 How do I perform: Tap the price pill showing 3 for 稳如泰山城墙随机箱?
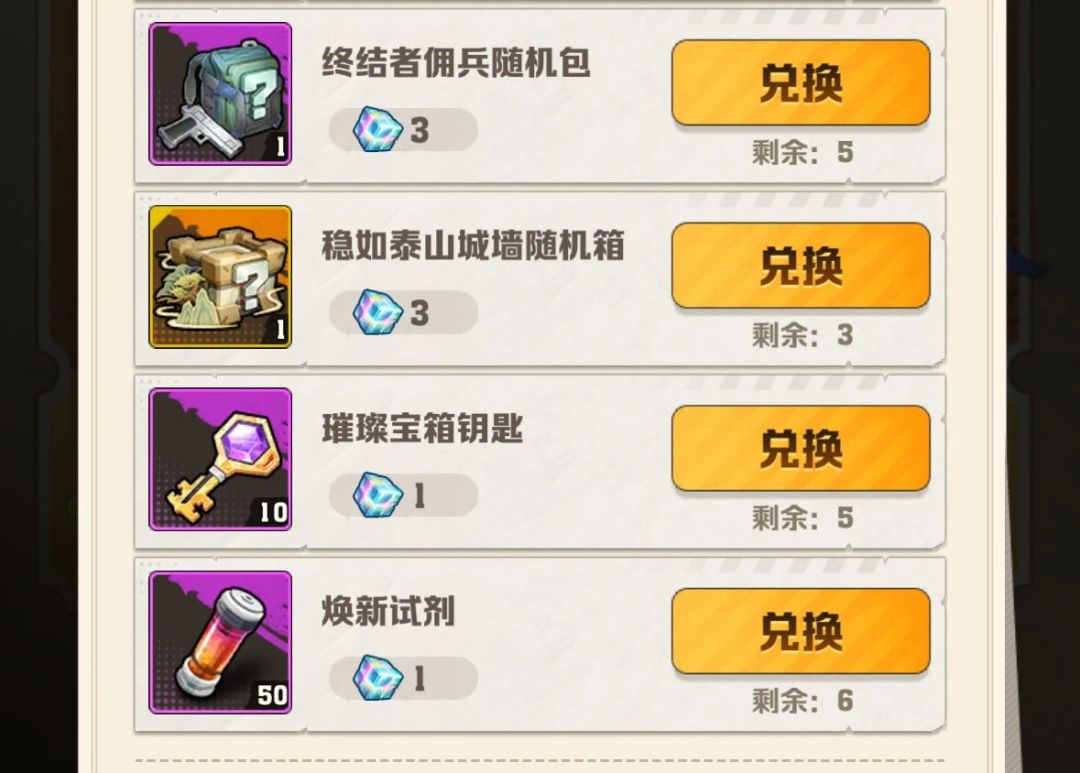[404, 312]
